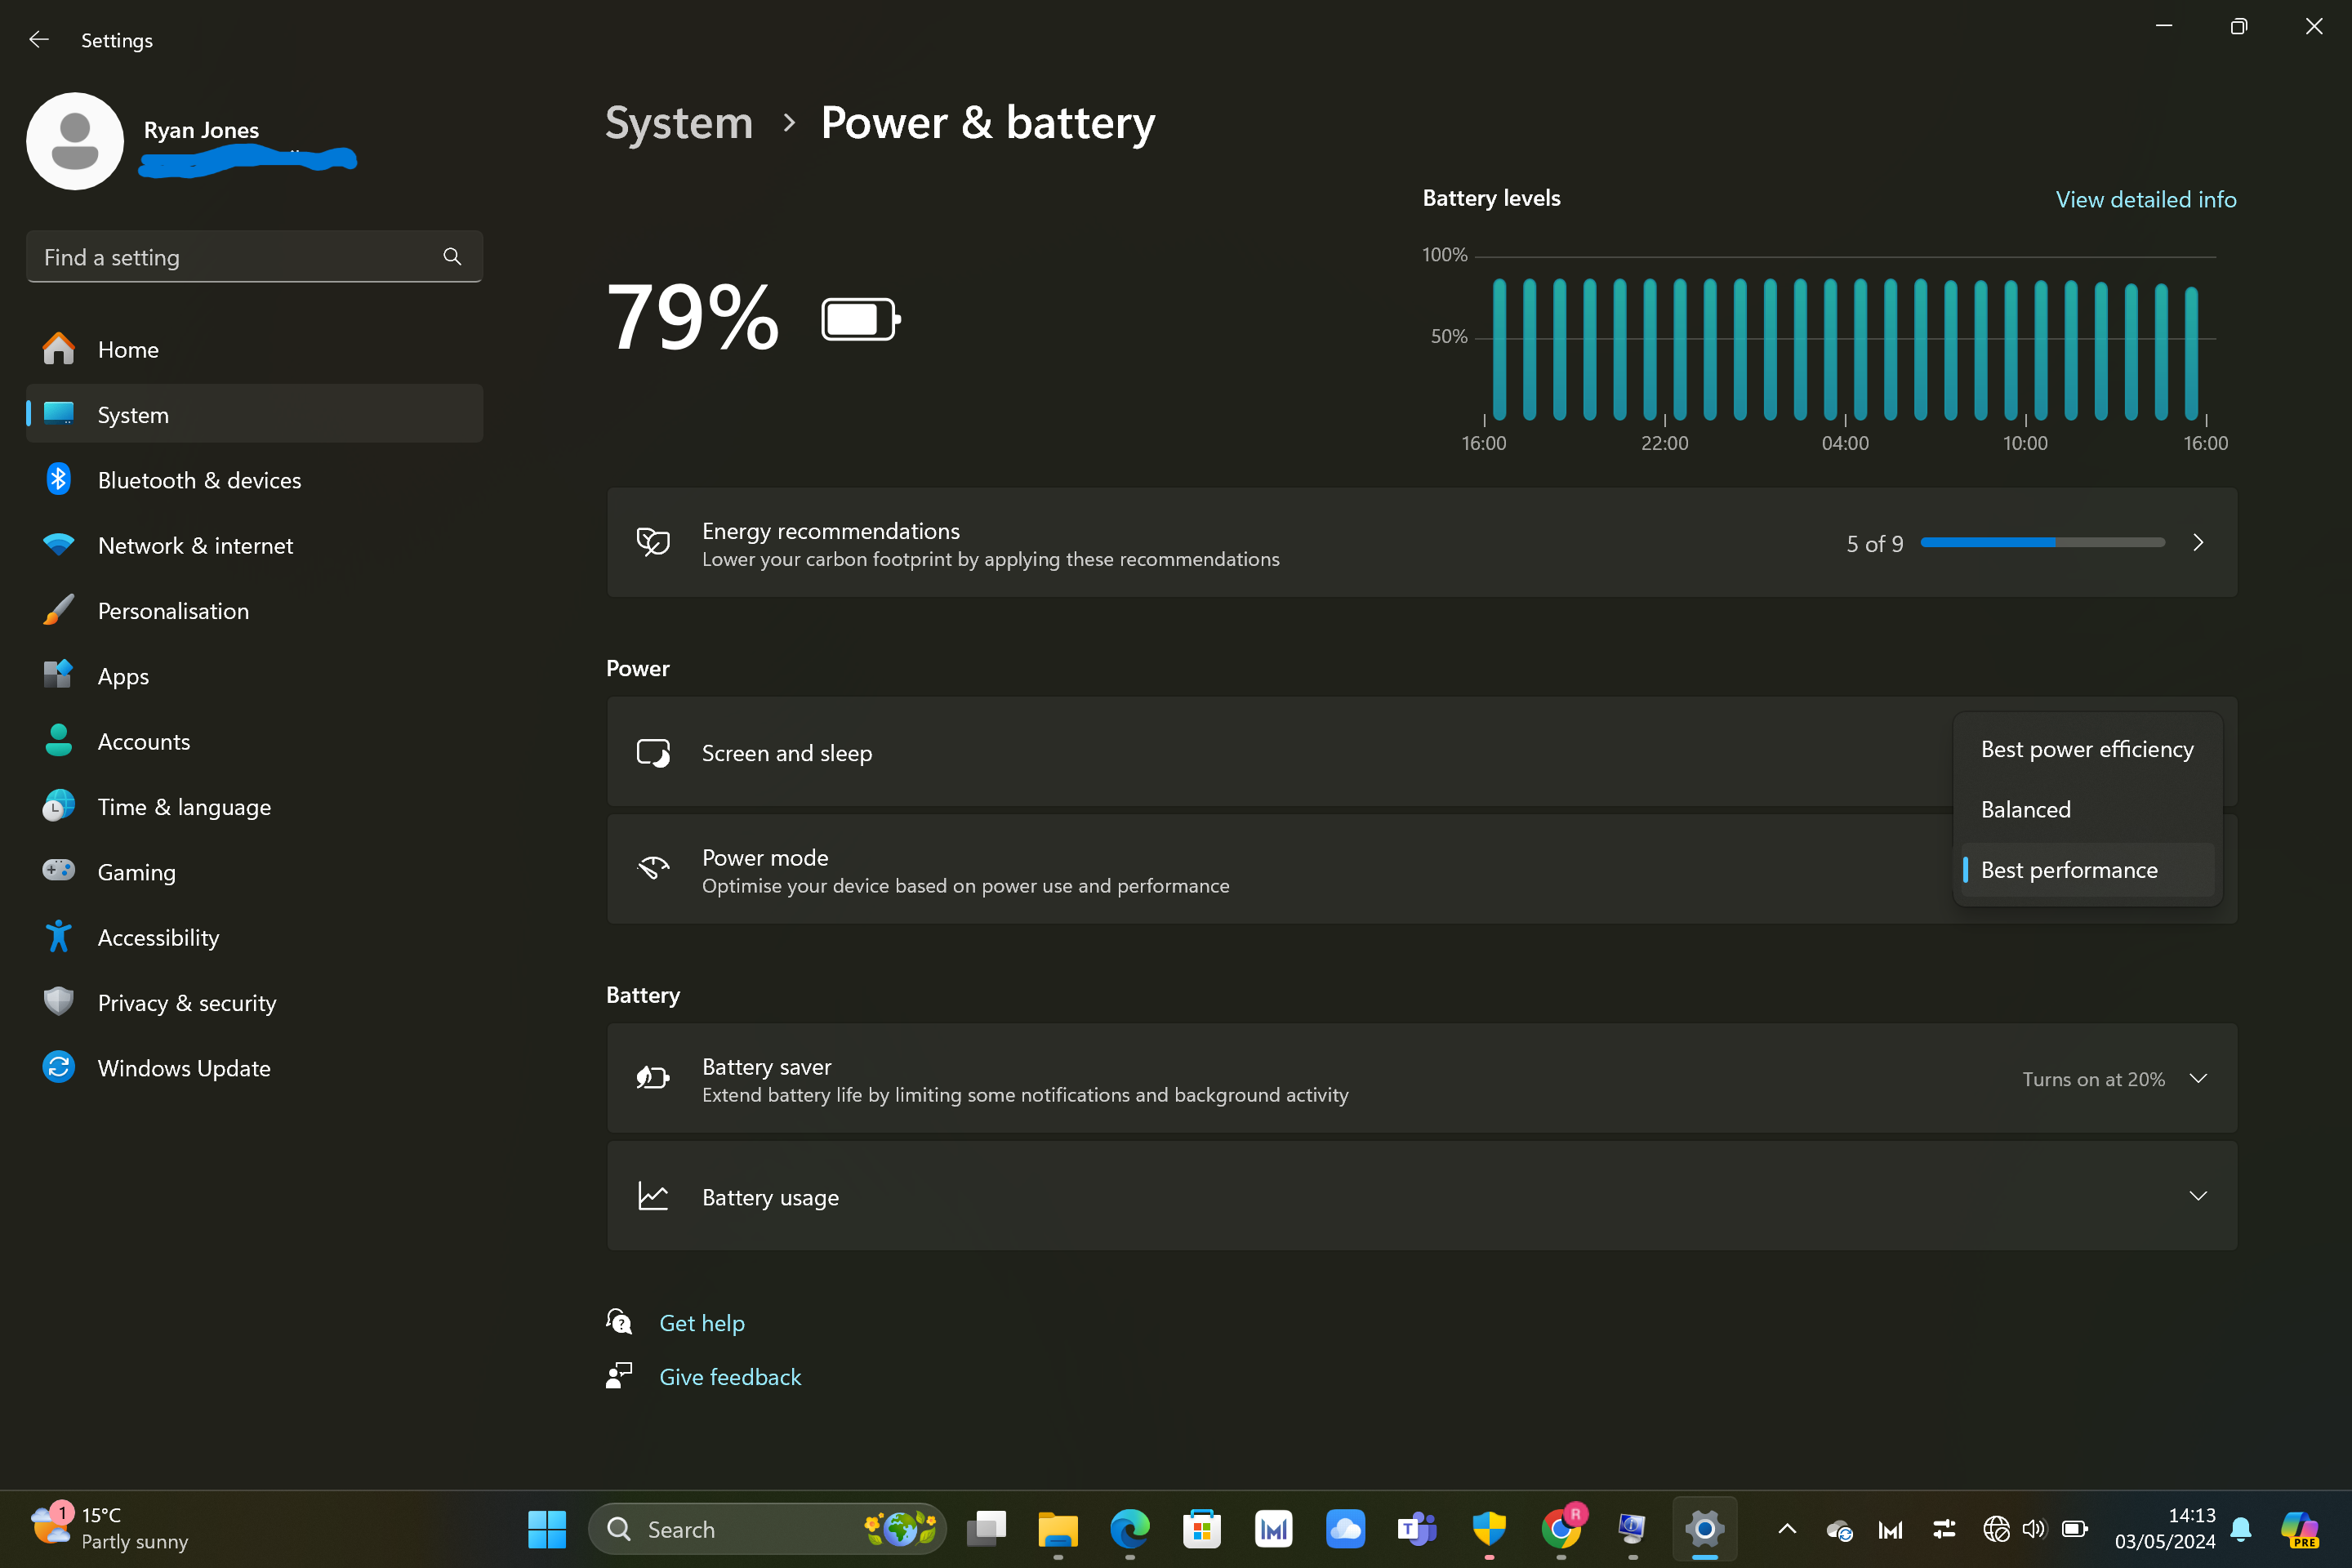This screenshot has height=1568, width=2352.
Task: Click the Screen and sleep icon
Action: point(653,753)
